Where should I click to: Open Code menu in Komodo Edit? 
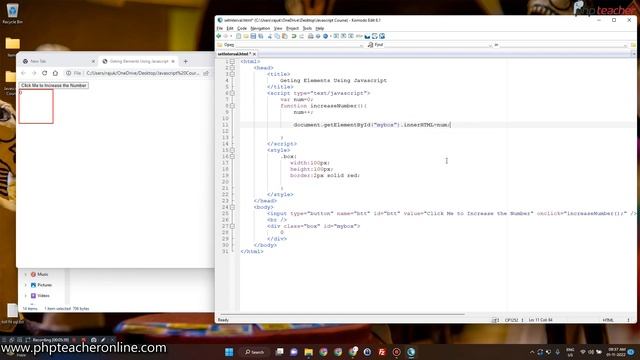coord(242,29)
